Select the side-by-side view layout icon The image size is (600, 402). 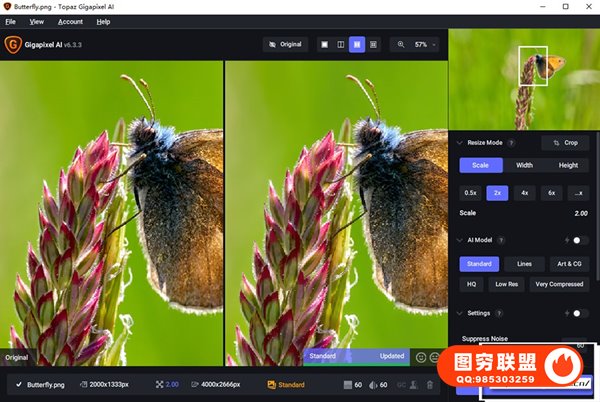(357, 44)
